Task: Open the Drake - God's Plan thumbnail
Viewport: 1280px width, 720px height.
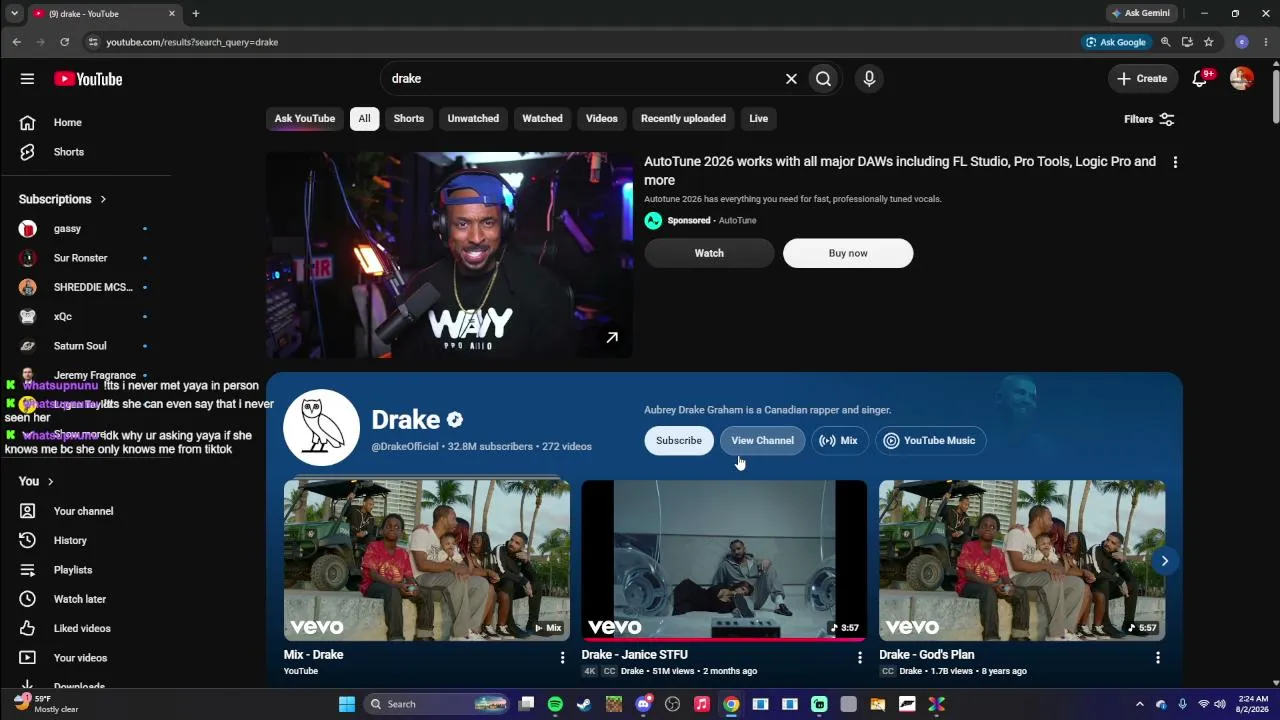Action: pos(1022,561)
